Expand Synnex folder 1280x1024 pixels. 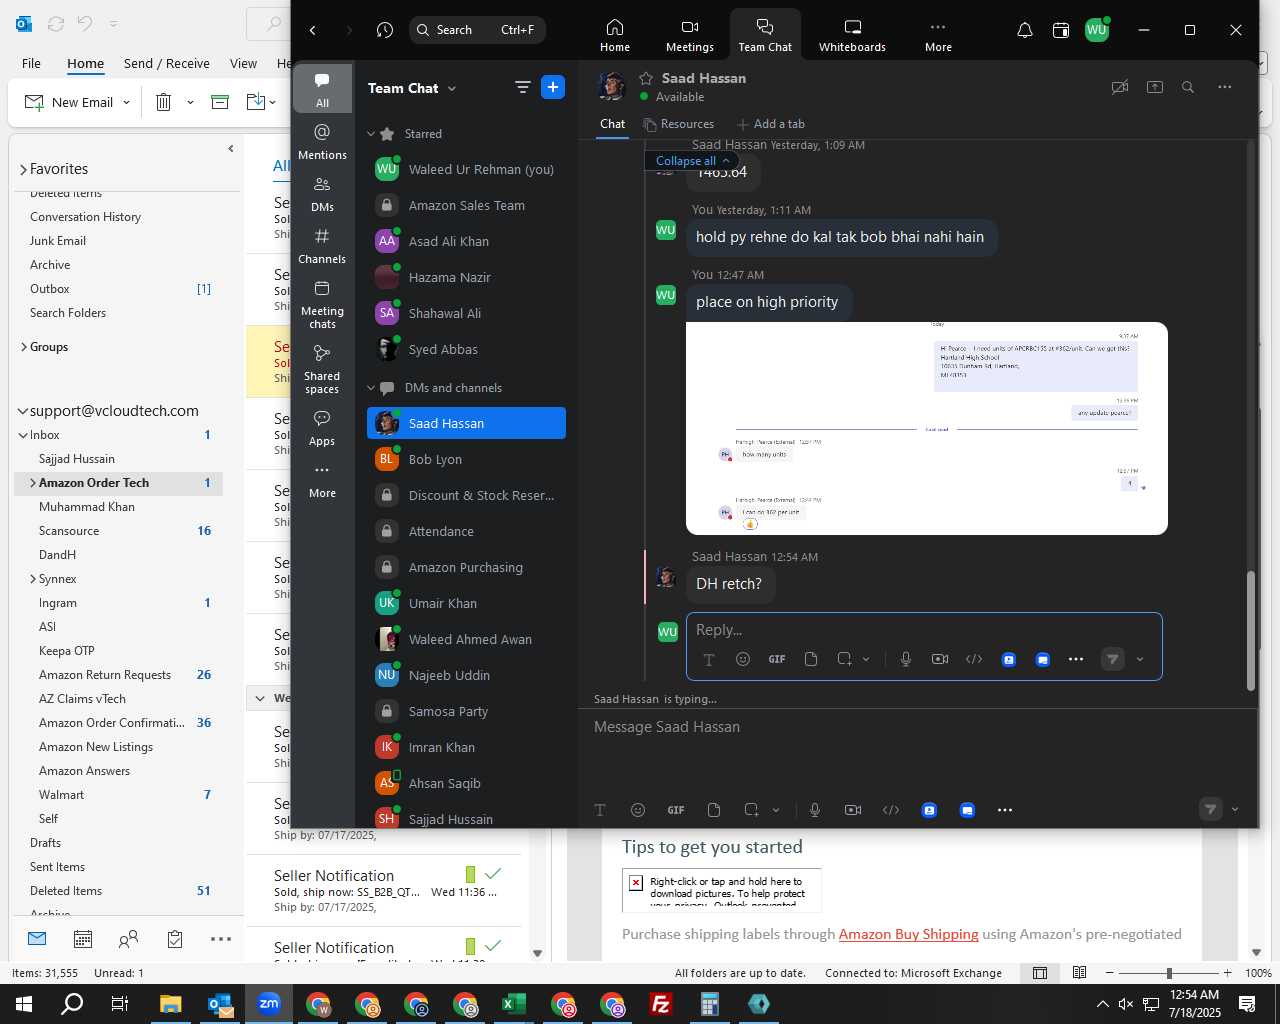(33, 579)
